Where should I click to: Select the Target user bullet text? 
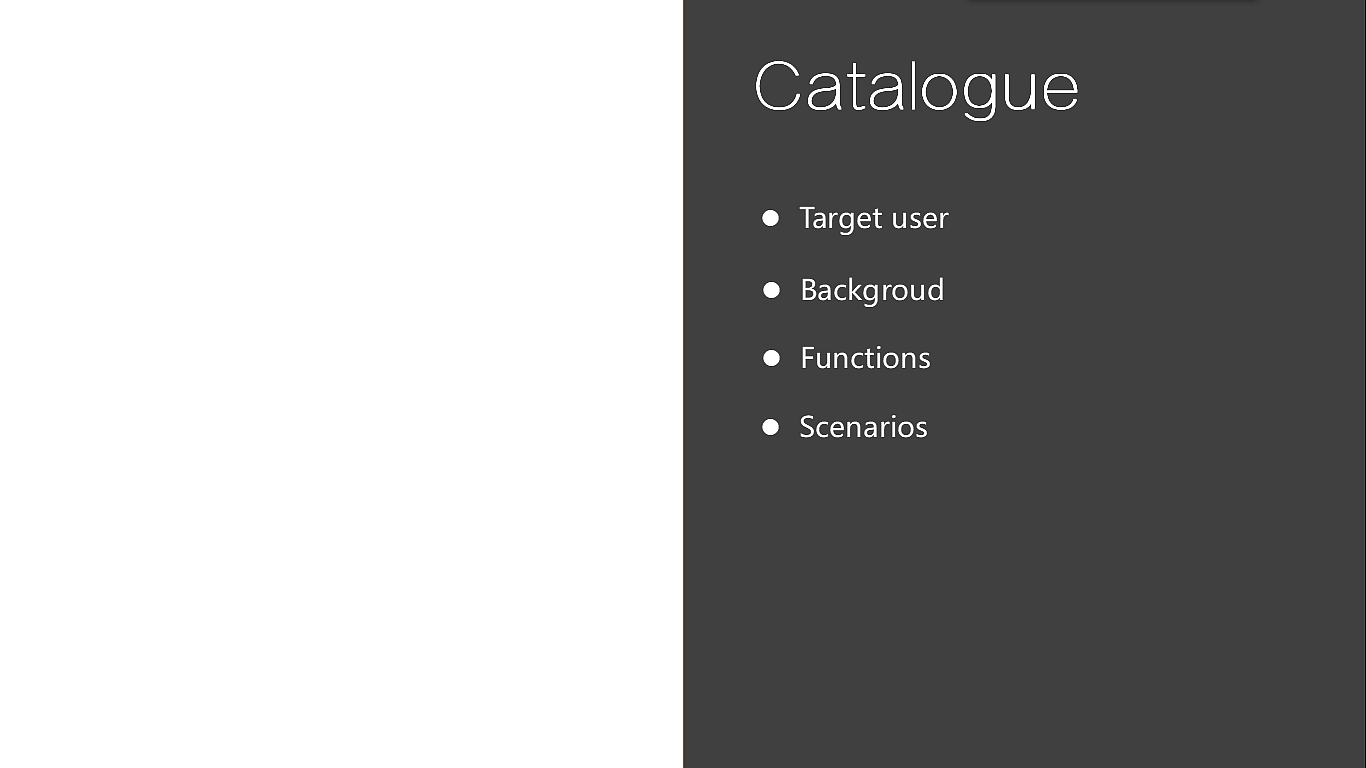click(x=873, y=218)
